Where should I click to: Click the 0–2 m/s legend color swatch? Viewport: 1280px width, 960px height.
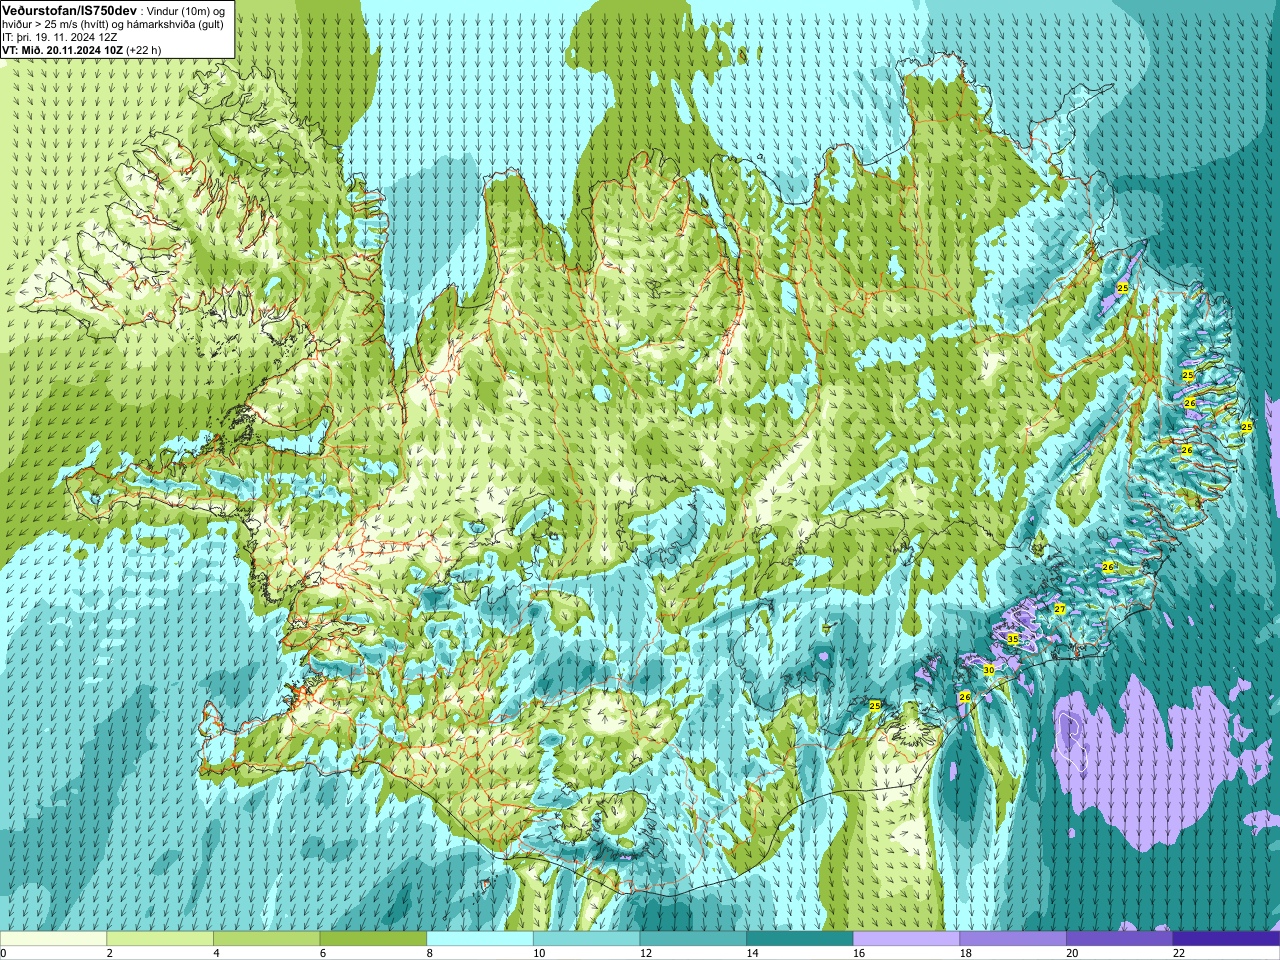click(53, 938)
